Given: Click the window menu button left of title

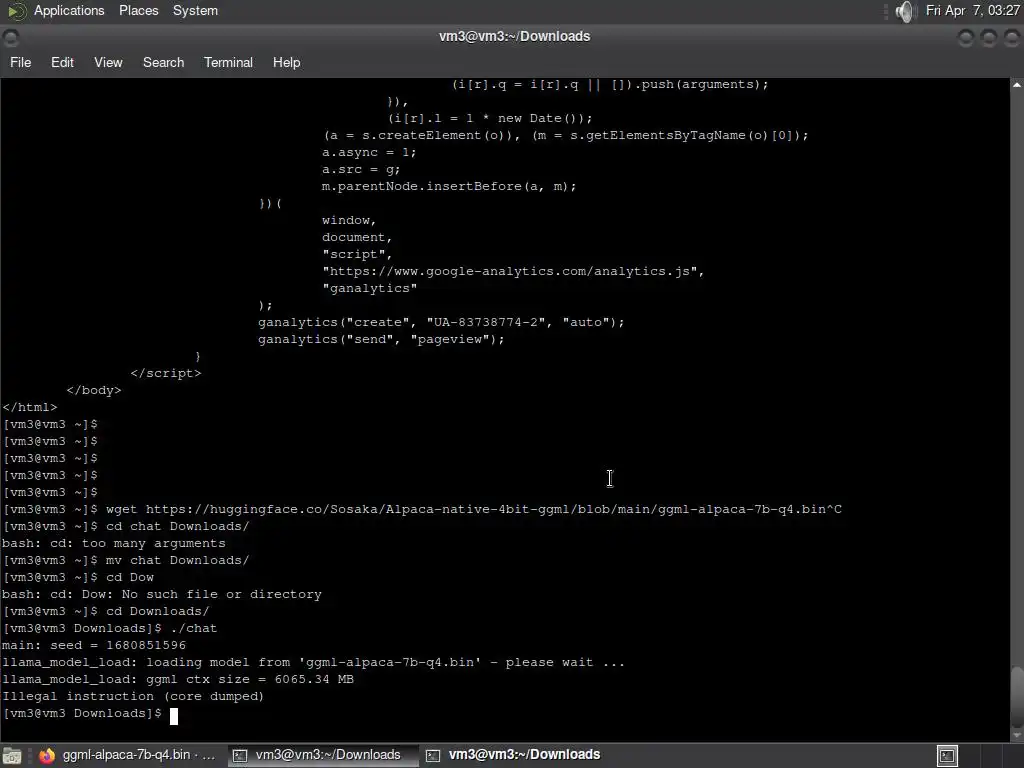Looking at the screenshot, I should pos(10,37).
